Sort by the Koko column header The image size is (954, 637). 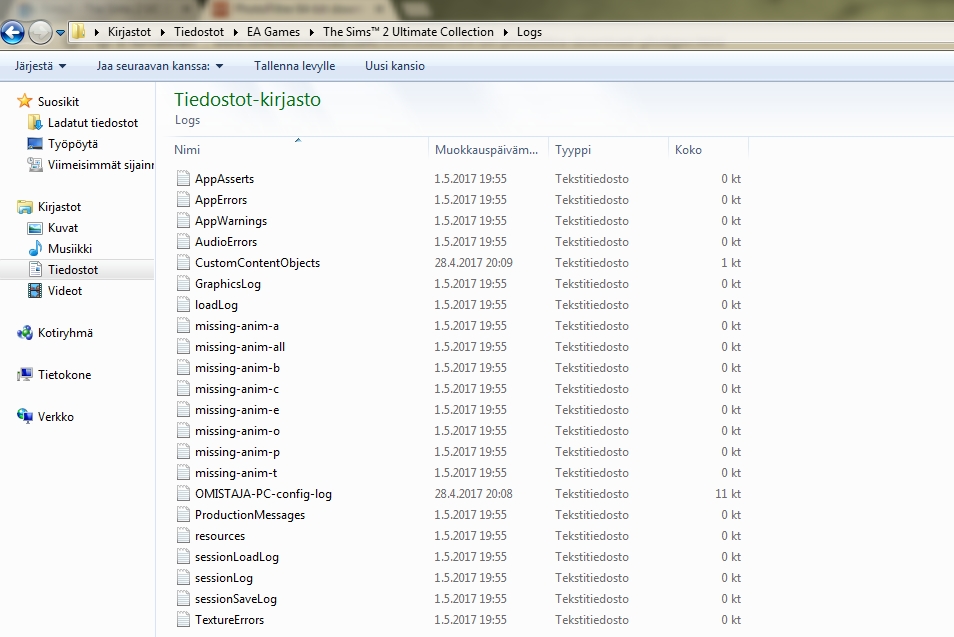click(x=688, y=150)
